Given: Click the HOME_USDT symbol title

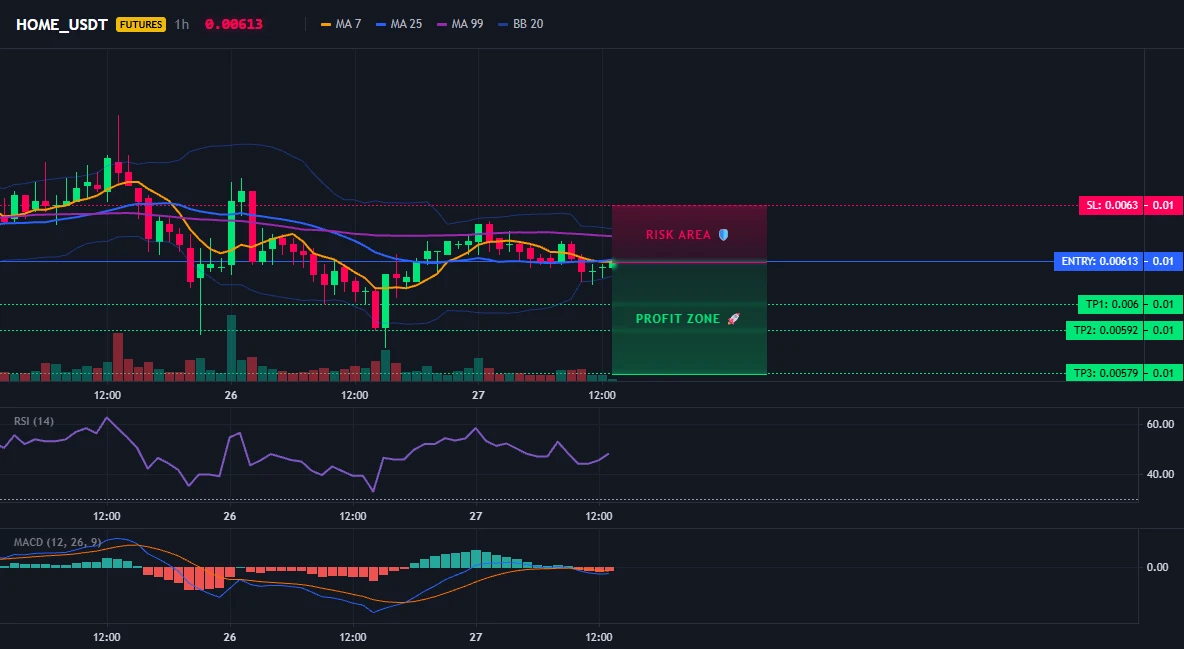Looking at the screenshot, I should (x=62, y=24).
